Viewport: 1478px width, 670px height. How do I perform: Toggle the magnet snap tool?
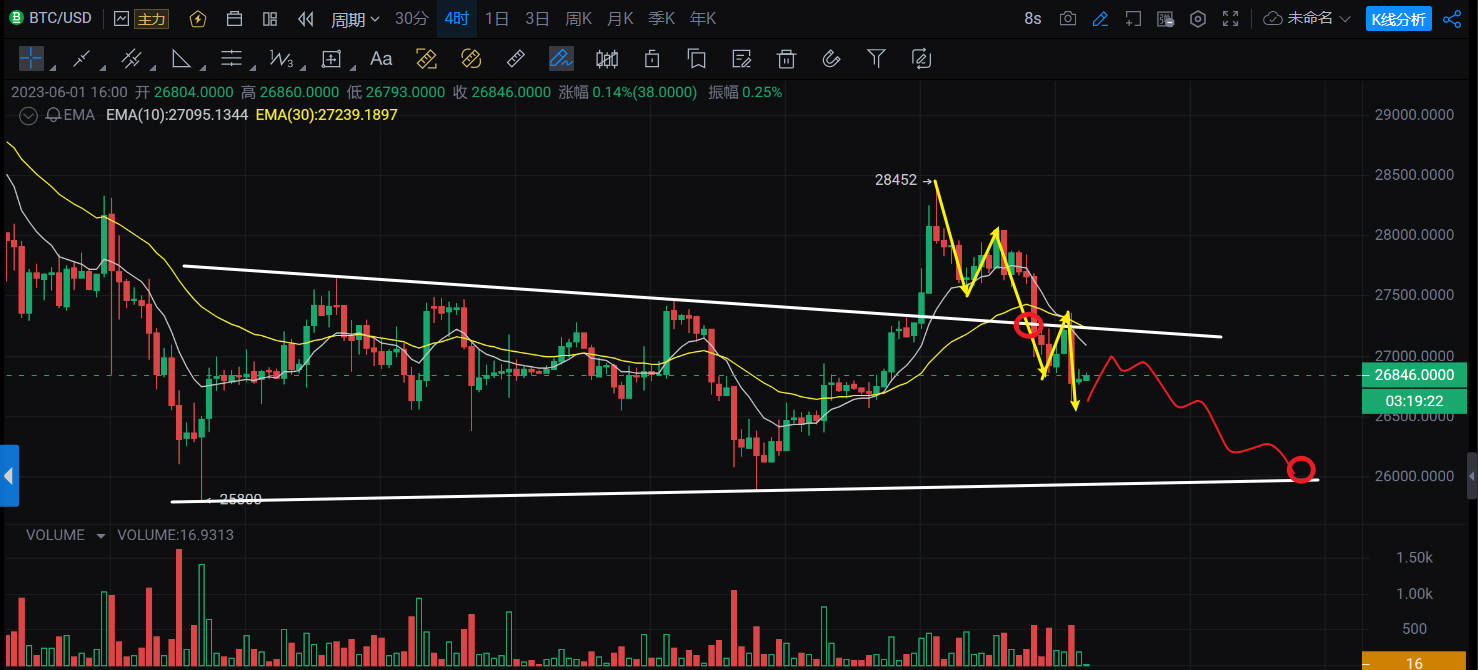(x=831, y=59)
